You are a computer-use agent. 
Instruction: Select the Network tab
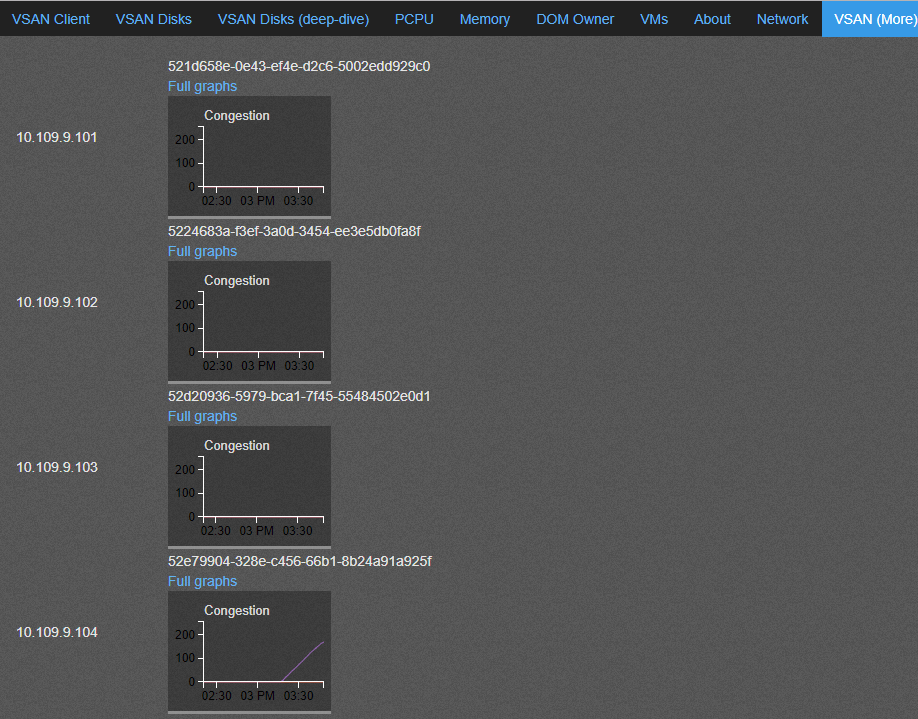pos(782,19)
